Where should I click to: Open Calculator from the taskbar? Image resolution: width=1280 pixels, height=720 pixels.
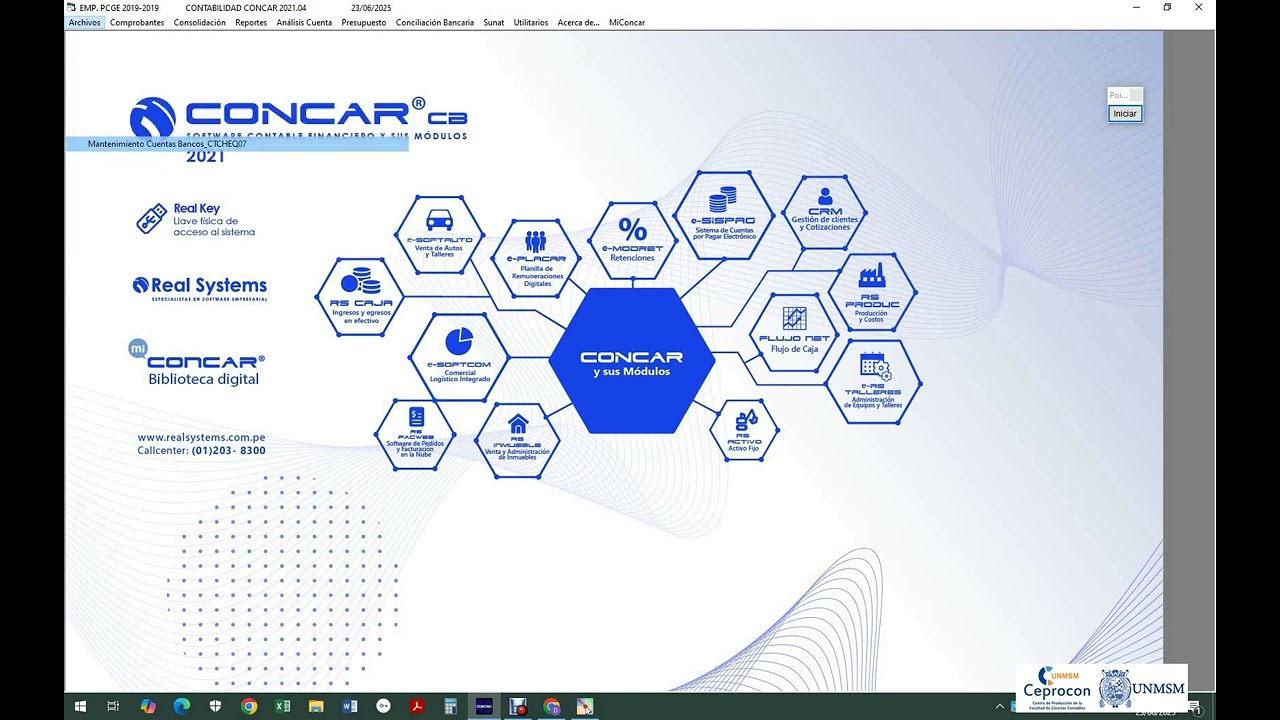coord(450,706)
